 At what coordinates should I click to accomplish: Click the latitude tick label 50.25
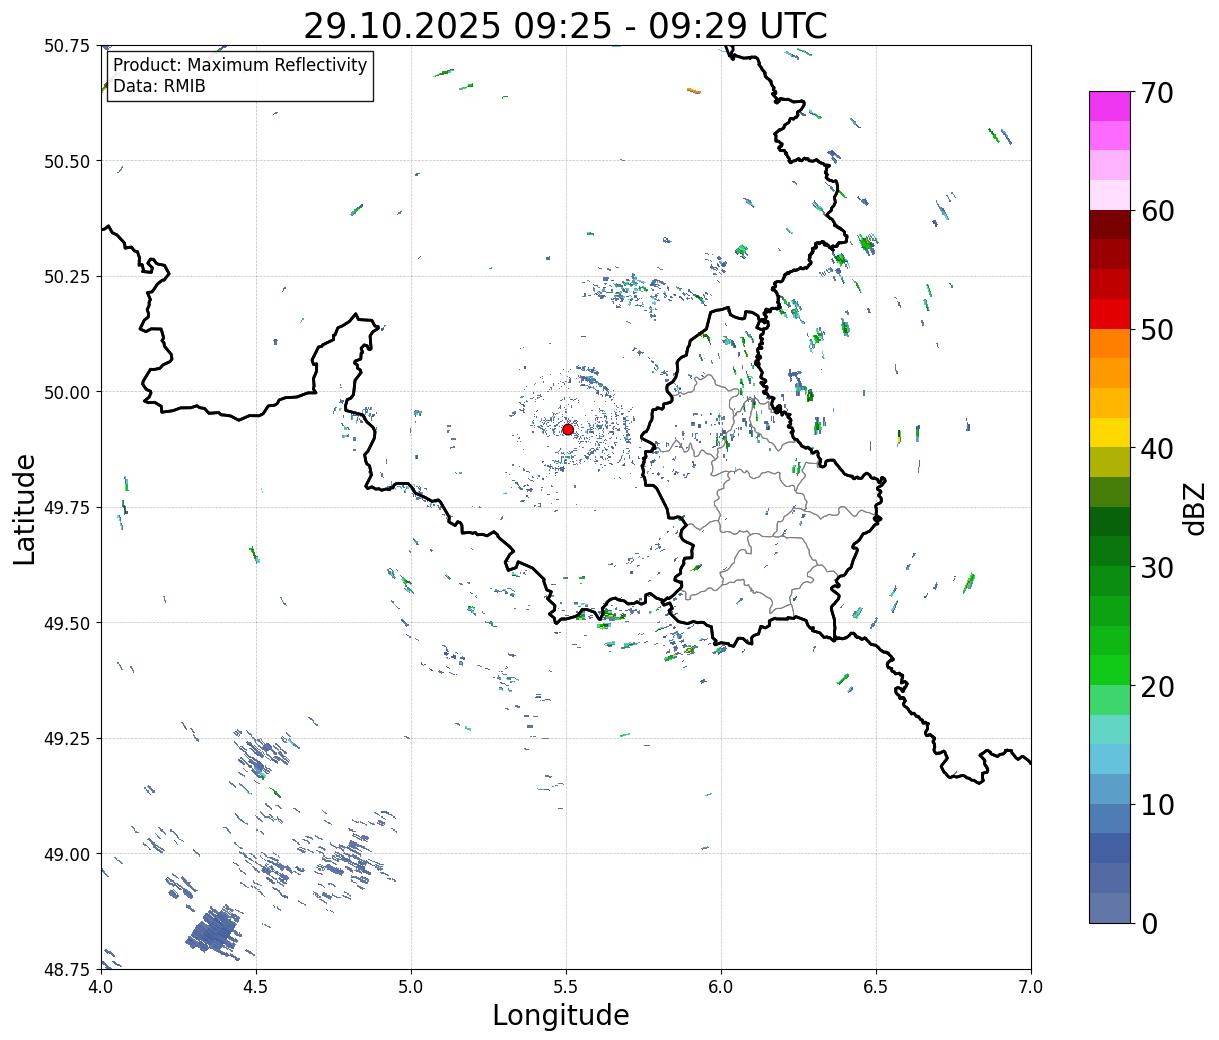(x=67, y=277)
